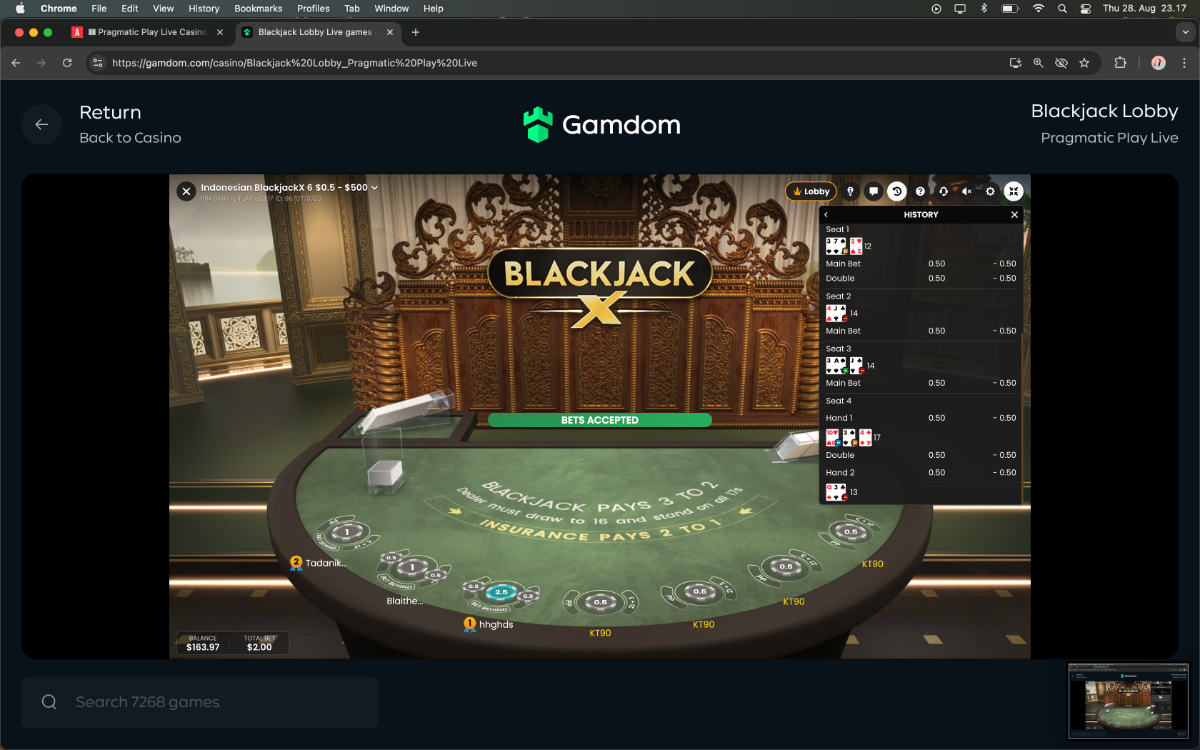Screen dimensions: 1200x750
Task: Close the Indonesian BlackjackX table with X
Action: (x=186, y=191)
